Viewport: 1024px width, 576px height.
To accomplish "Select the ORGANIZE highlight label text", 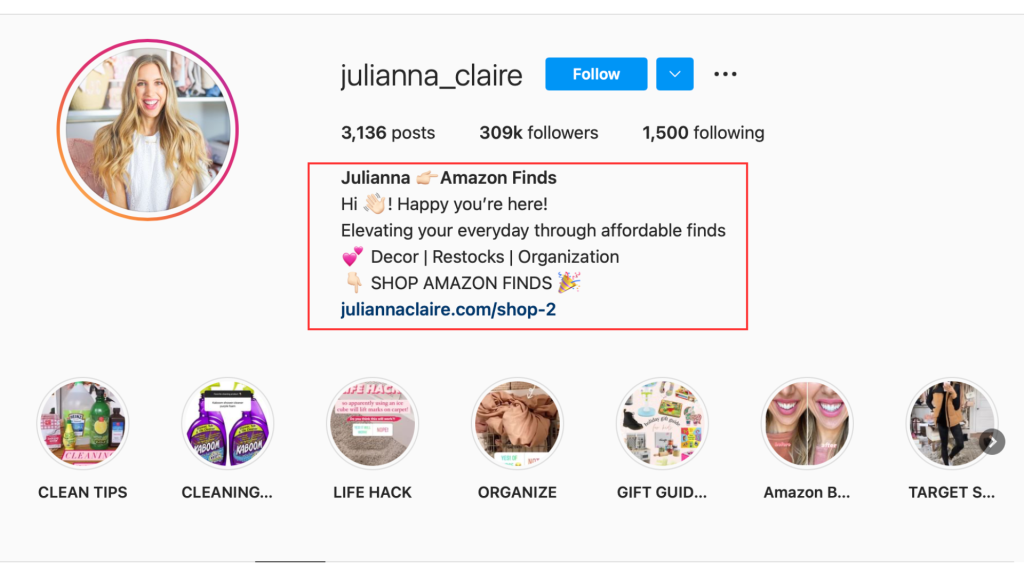I will coord(517,492).
